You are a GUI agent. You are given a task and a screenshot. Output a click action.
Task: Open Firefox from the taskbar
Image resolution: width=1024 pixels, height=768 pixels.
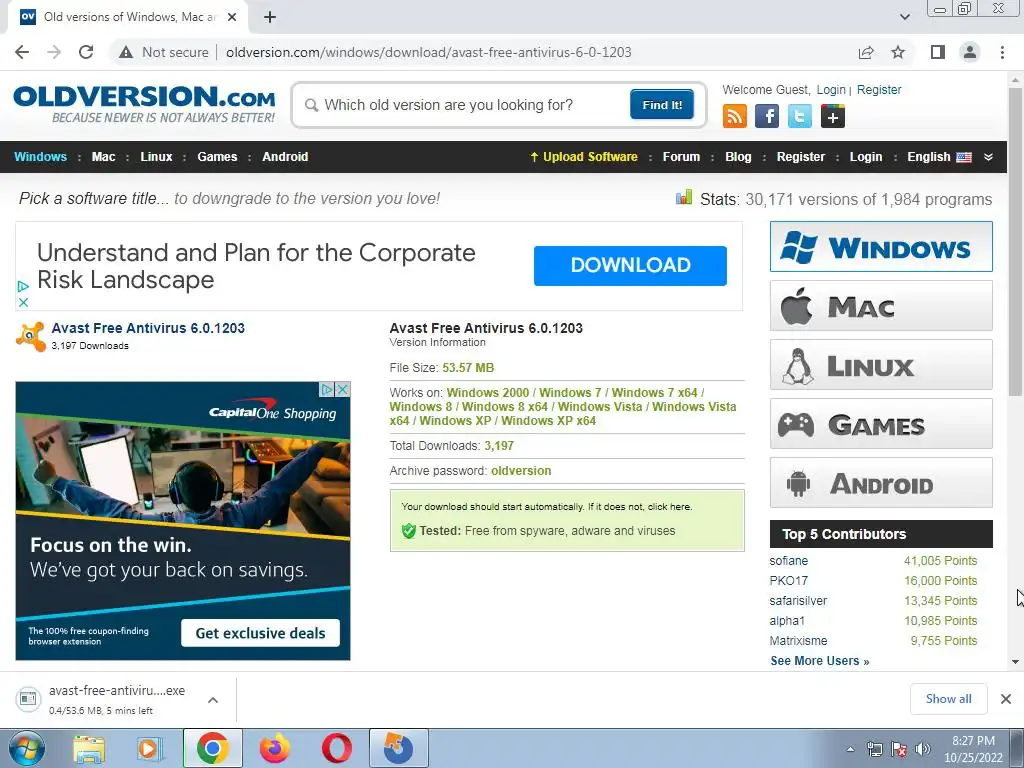pos(274,749)
